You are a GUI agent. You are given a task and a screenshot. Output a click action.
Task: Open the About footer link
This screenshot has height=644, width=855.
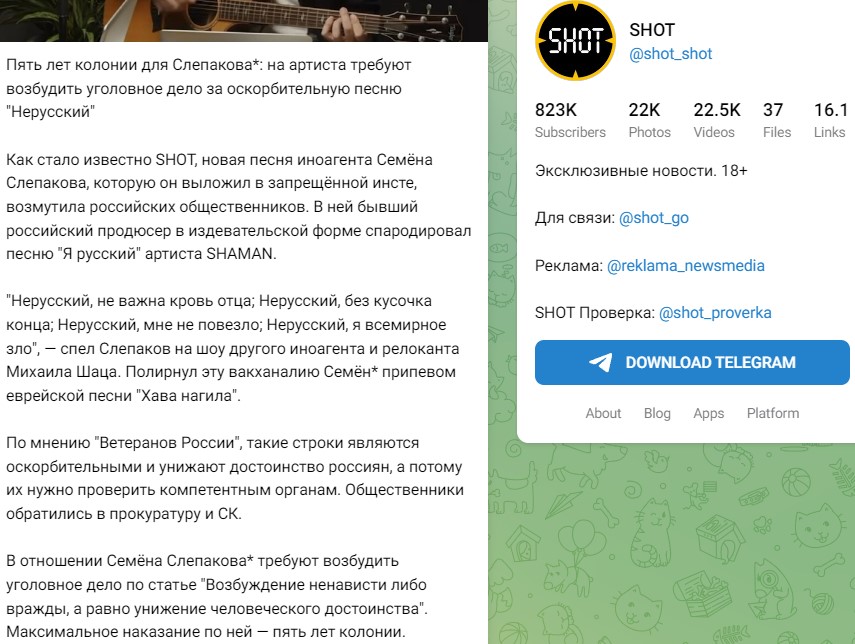[603, 413]
